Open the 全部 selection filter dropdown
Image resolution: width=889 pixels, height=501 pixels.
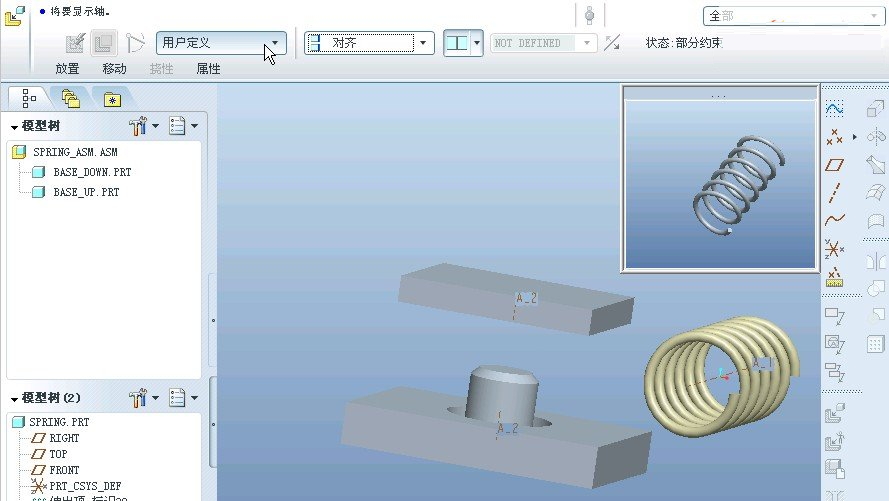793,16
